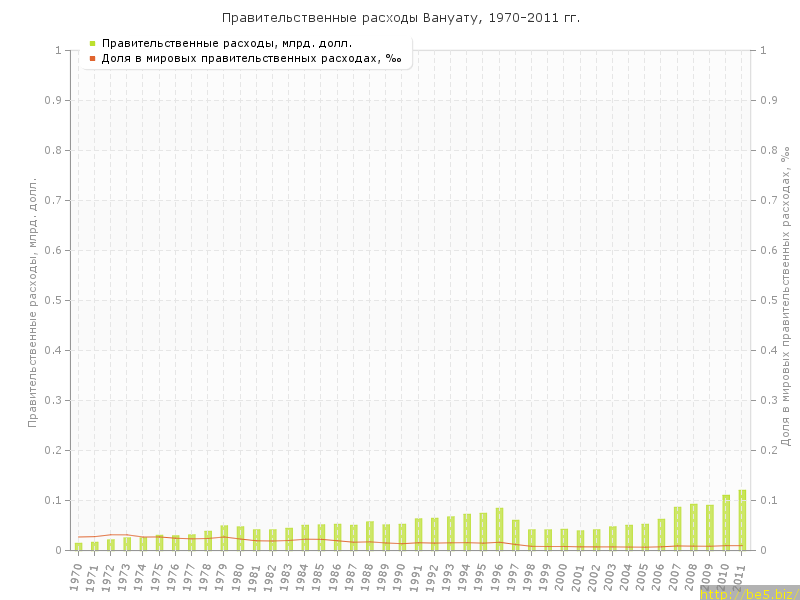Click the green bar for 2010

pos(726,523)
